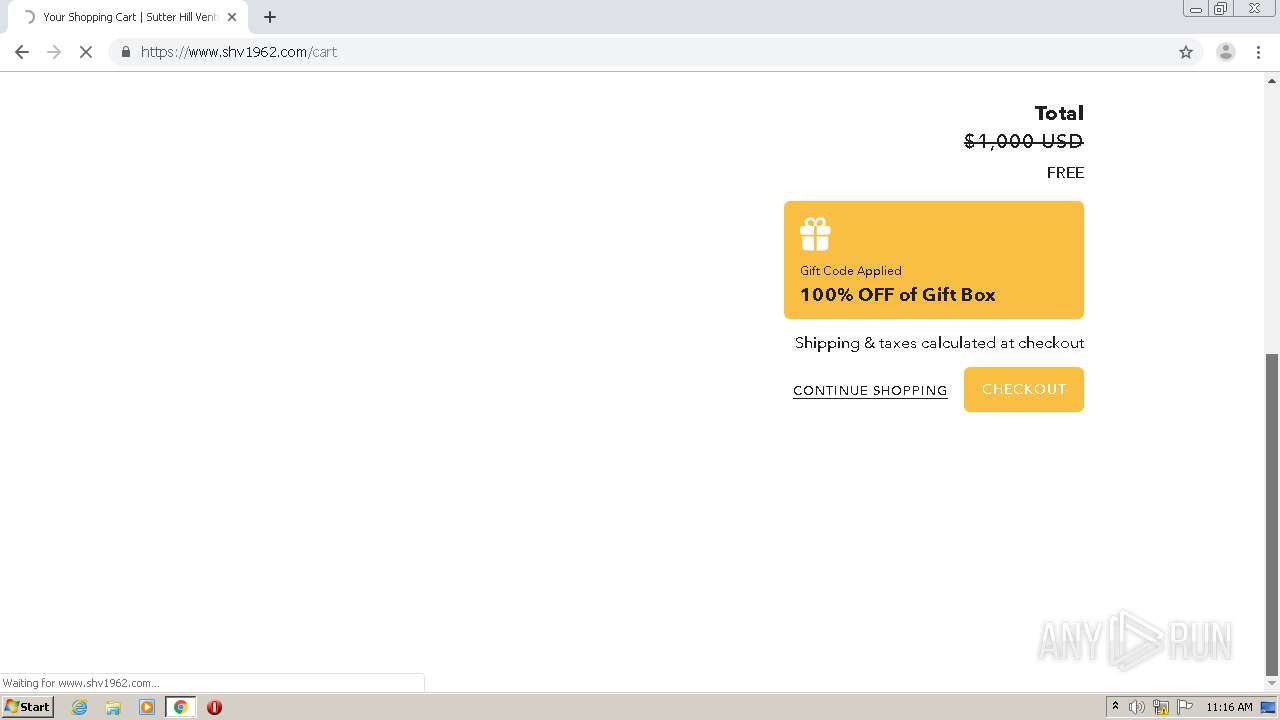Click the padlock site info icon

click(126, 52)
